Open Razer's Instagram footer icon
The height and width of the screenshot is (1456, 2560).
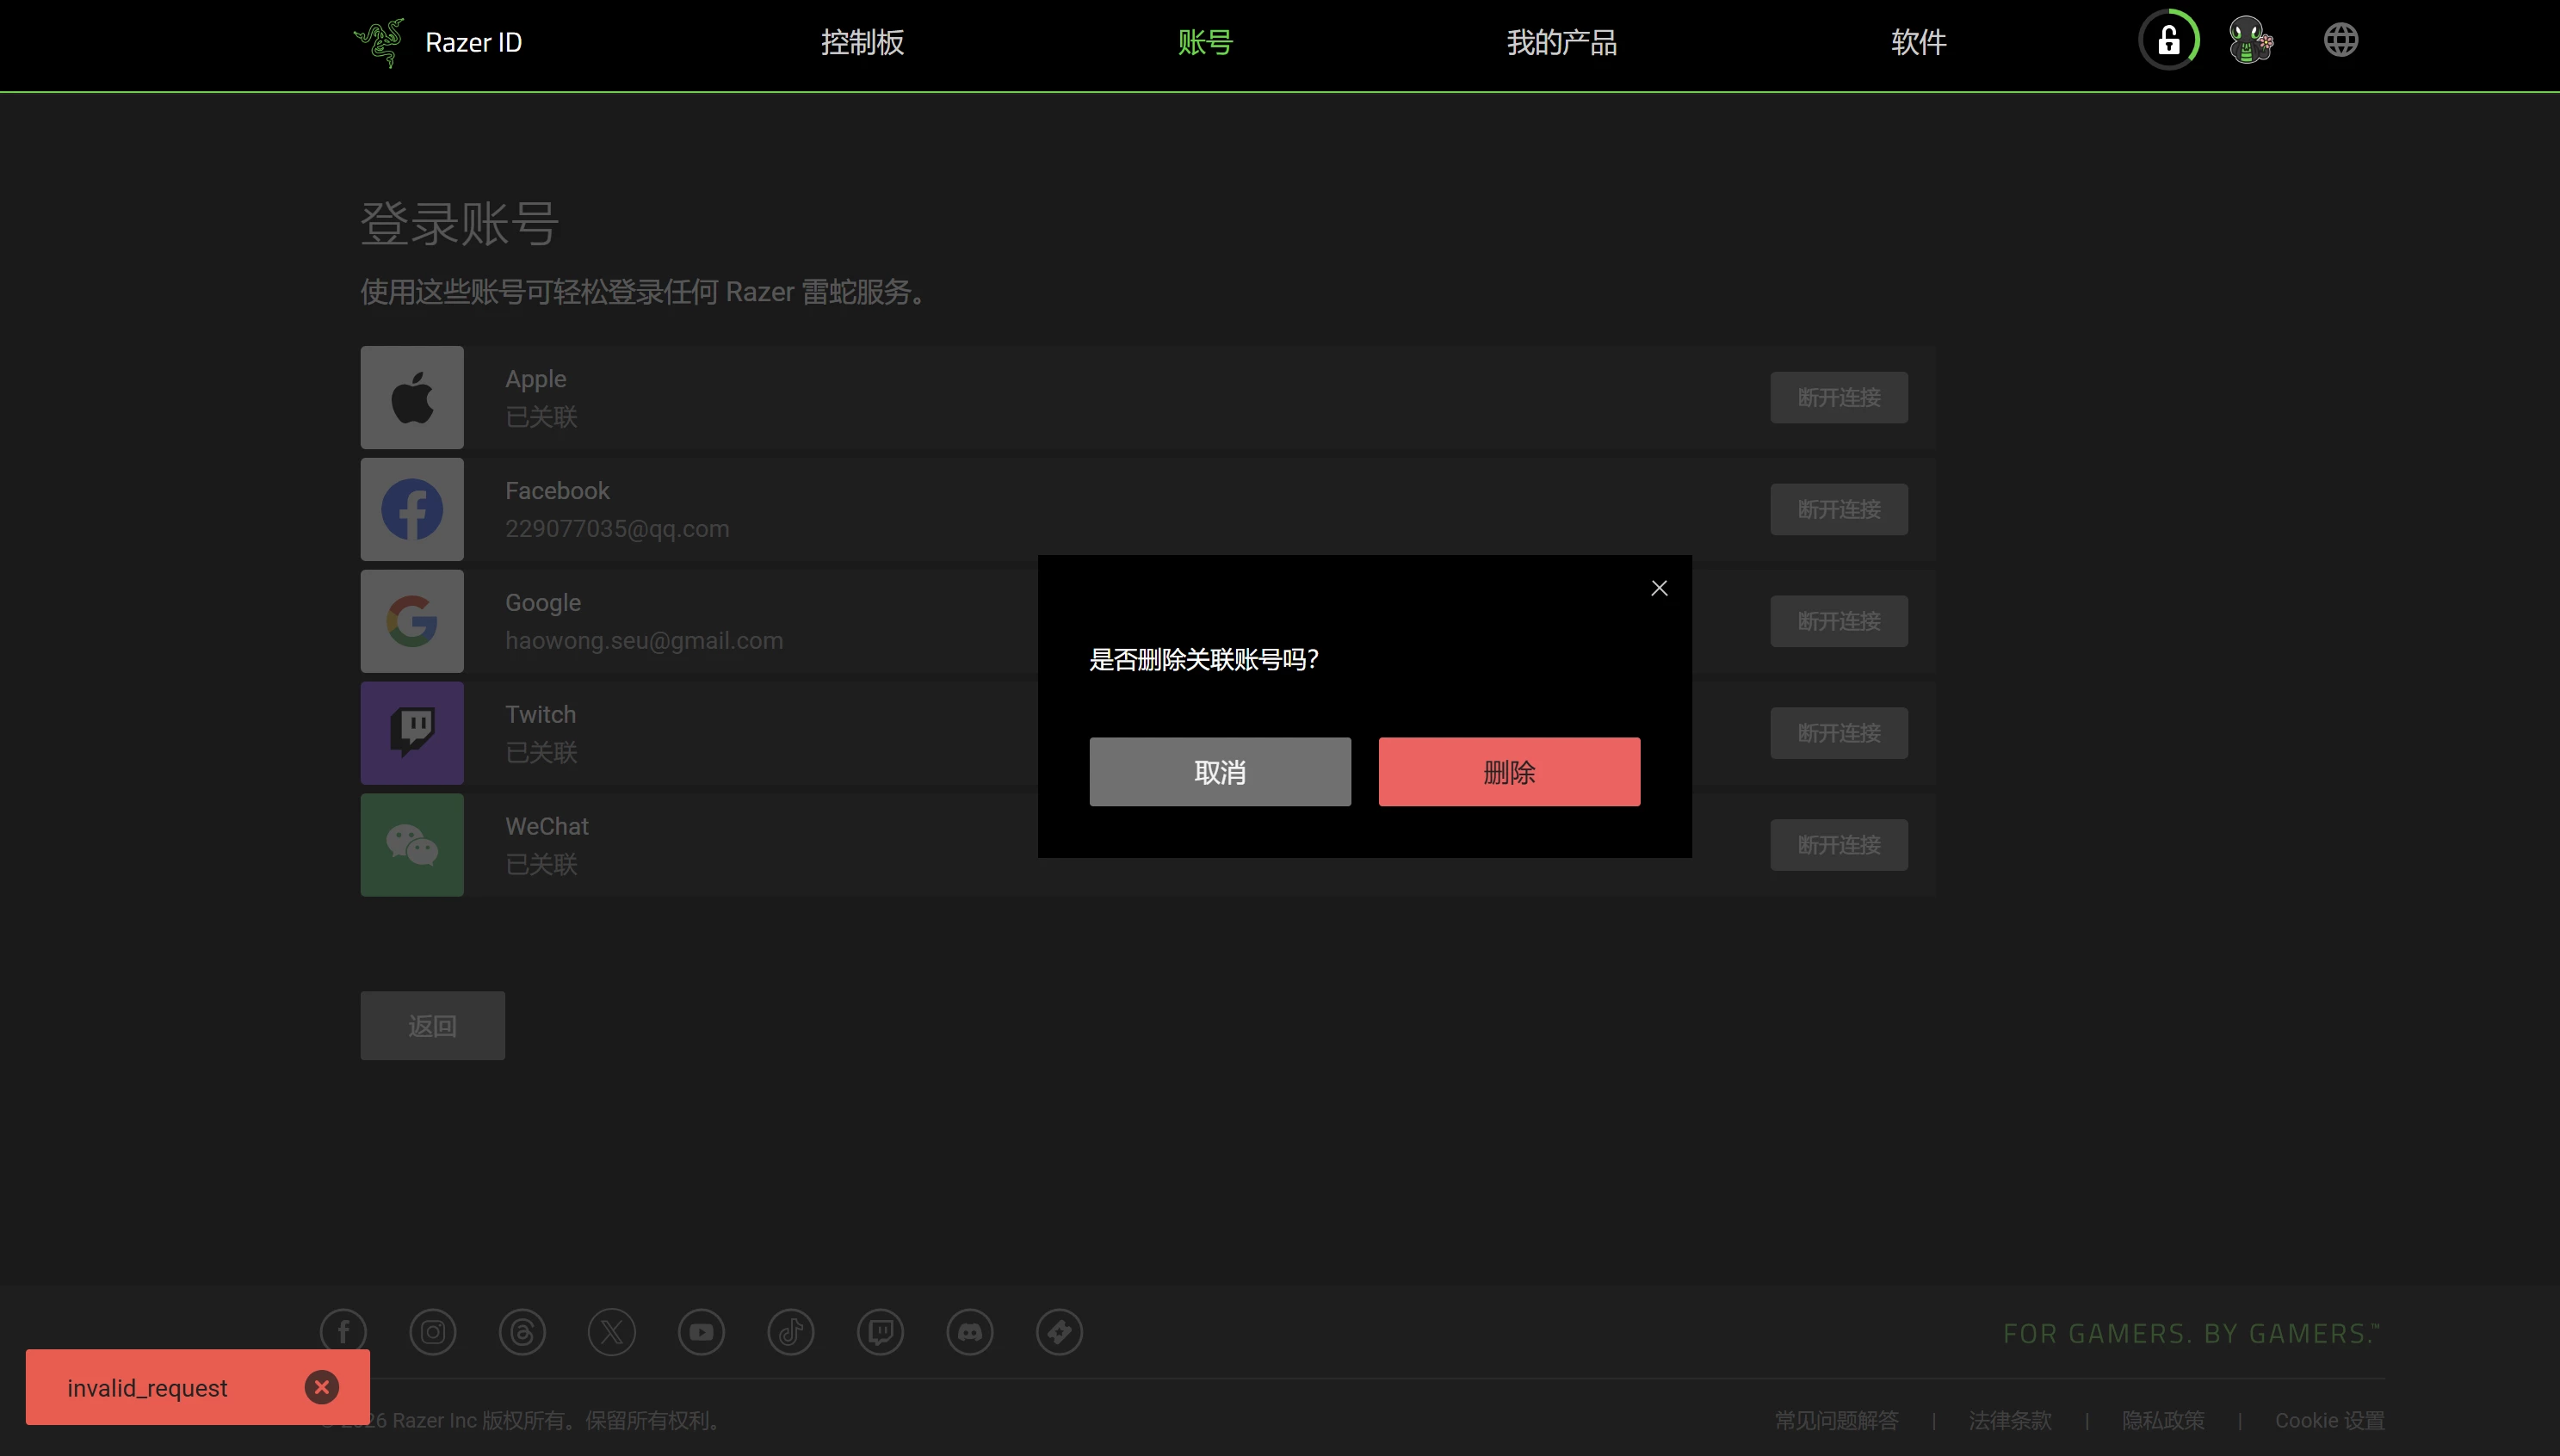point(433,1332)
